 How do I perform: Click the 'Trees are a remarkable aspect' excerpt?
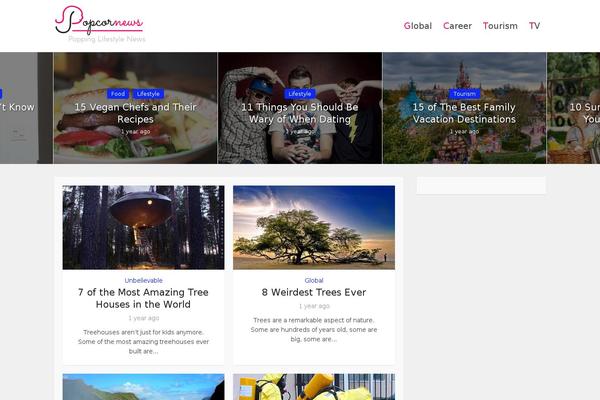pyautogui.click(x=314, y=330)
